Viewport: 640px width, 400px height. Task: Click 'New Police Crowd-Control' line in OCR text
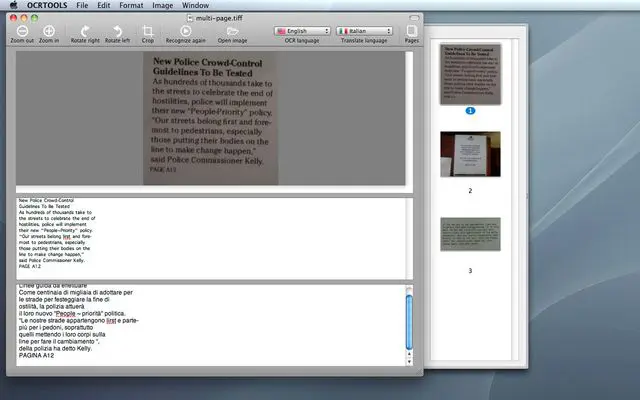coord(46,200)
